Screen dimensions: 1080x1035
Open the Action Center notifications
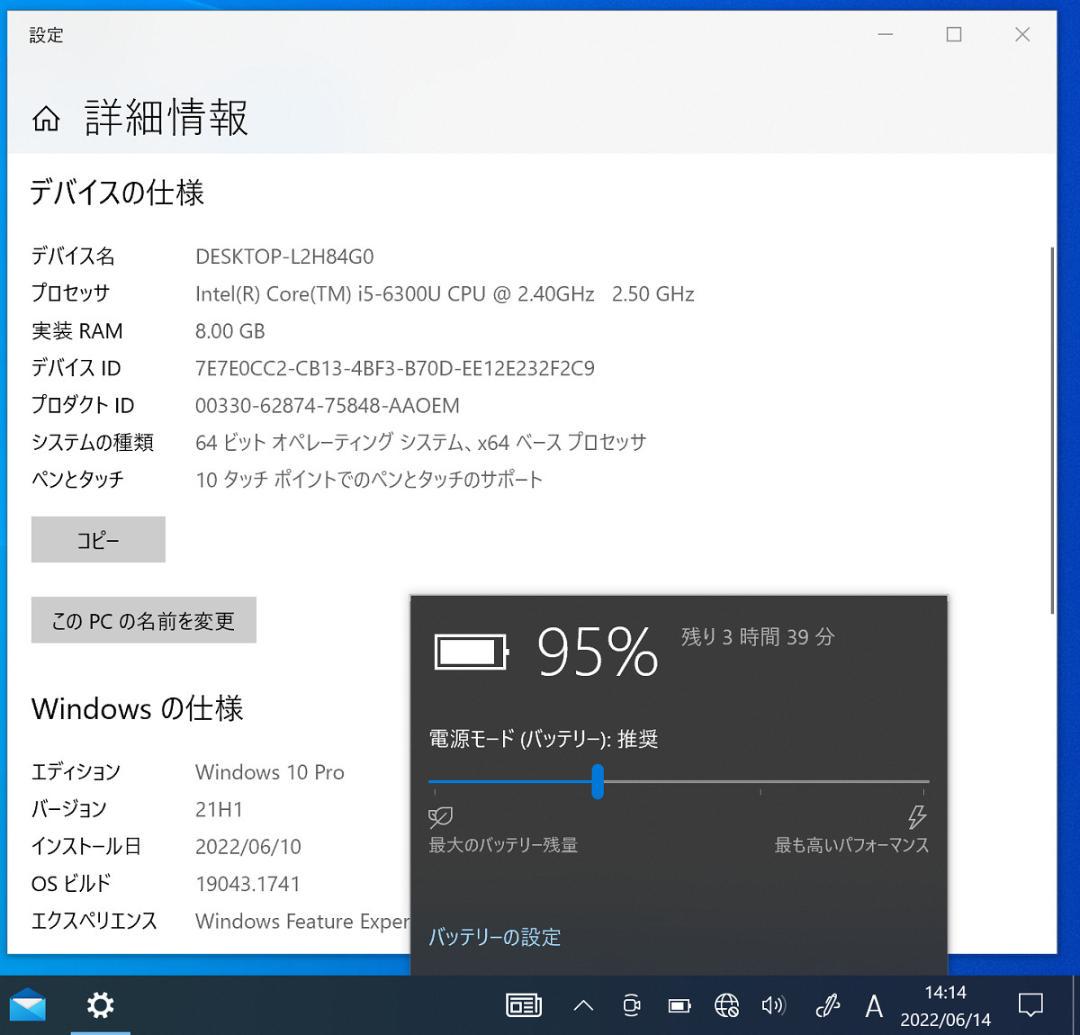1030,1006
